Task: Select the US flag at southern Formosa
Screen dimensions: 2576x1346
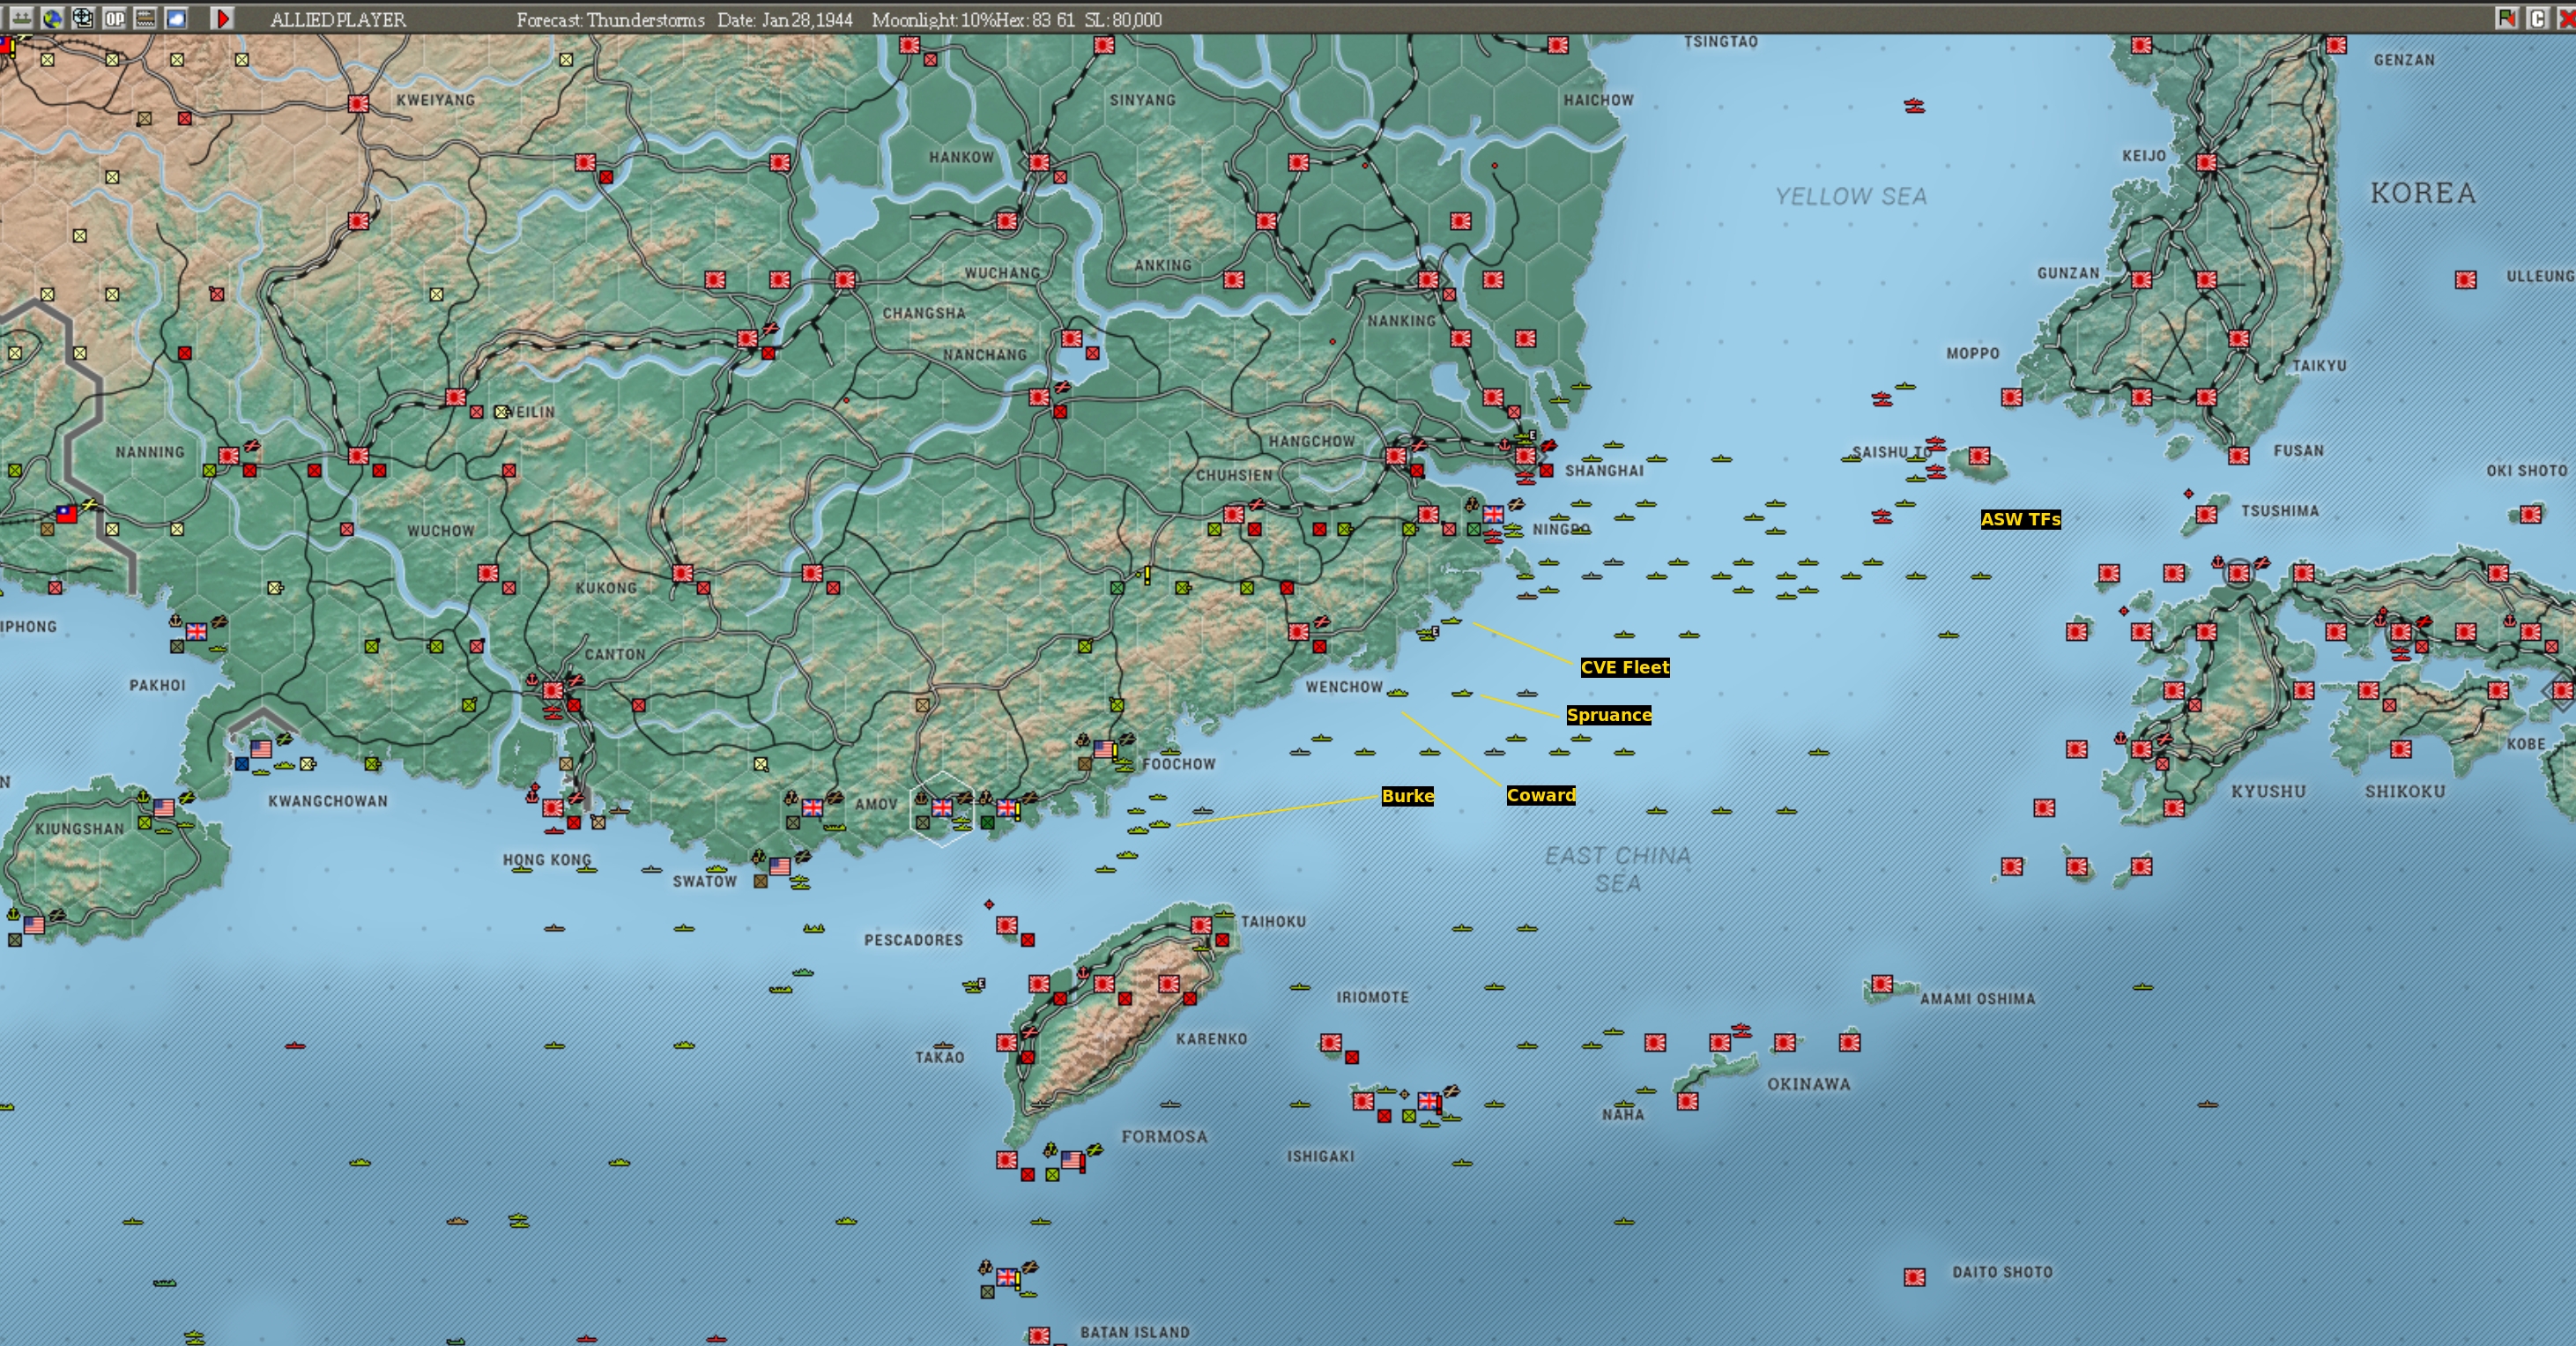Action: click(x=1072, y=1160)
